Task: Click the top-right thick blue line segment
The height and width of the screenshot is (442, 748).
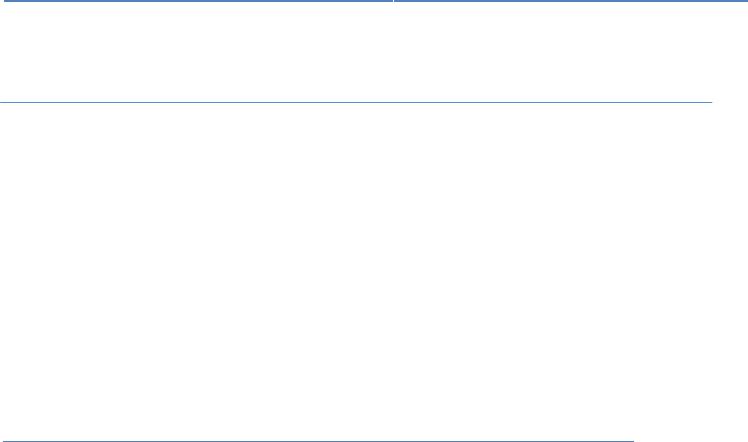Action: click(x=571, y=1)
